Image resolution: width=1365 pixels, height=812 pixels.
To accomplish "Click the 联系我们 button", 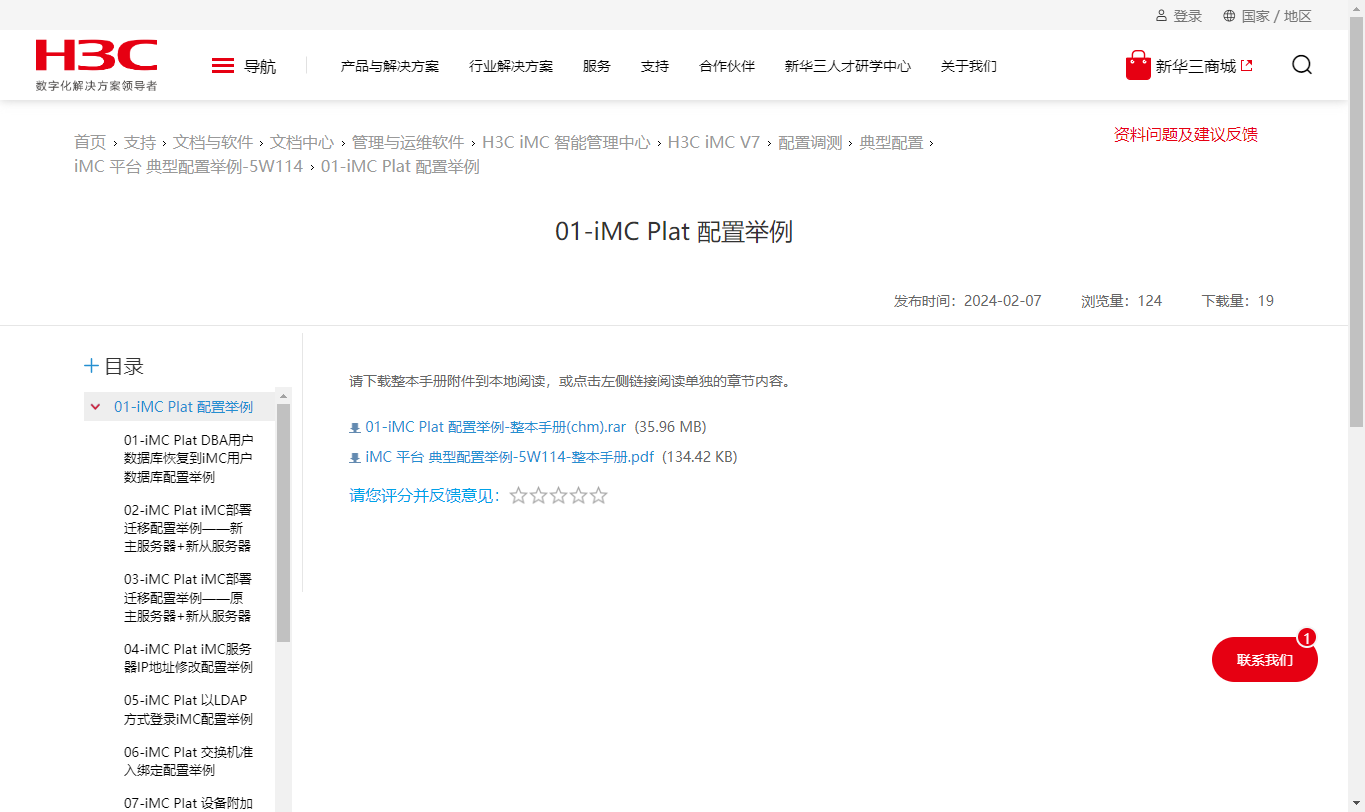I will [1265, 660].
